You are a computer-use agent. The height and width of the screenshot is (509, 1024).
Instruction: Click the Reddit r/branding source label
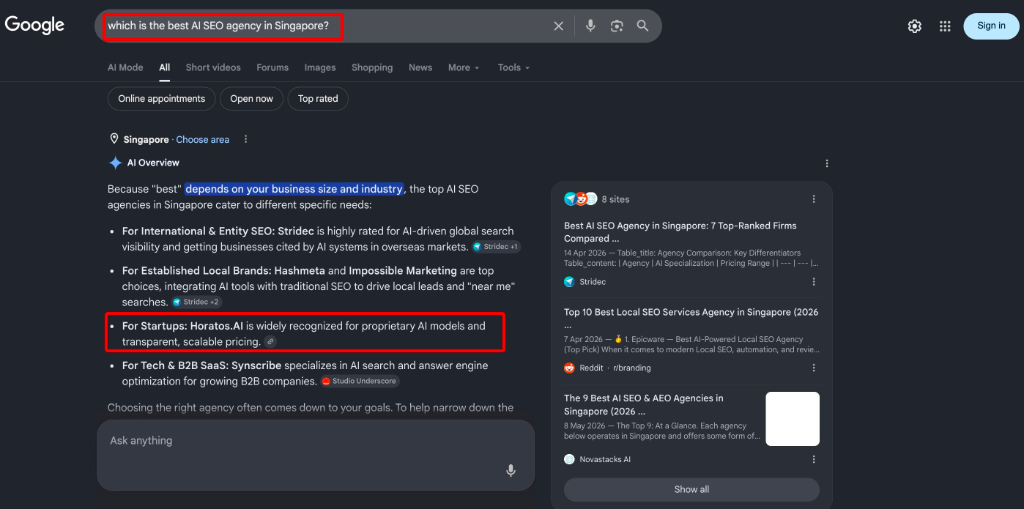(x=607, y=368)
